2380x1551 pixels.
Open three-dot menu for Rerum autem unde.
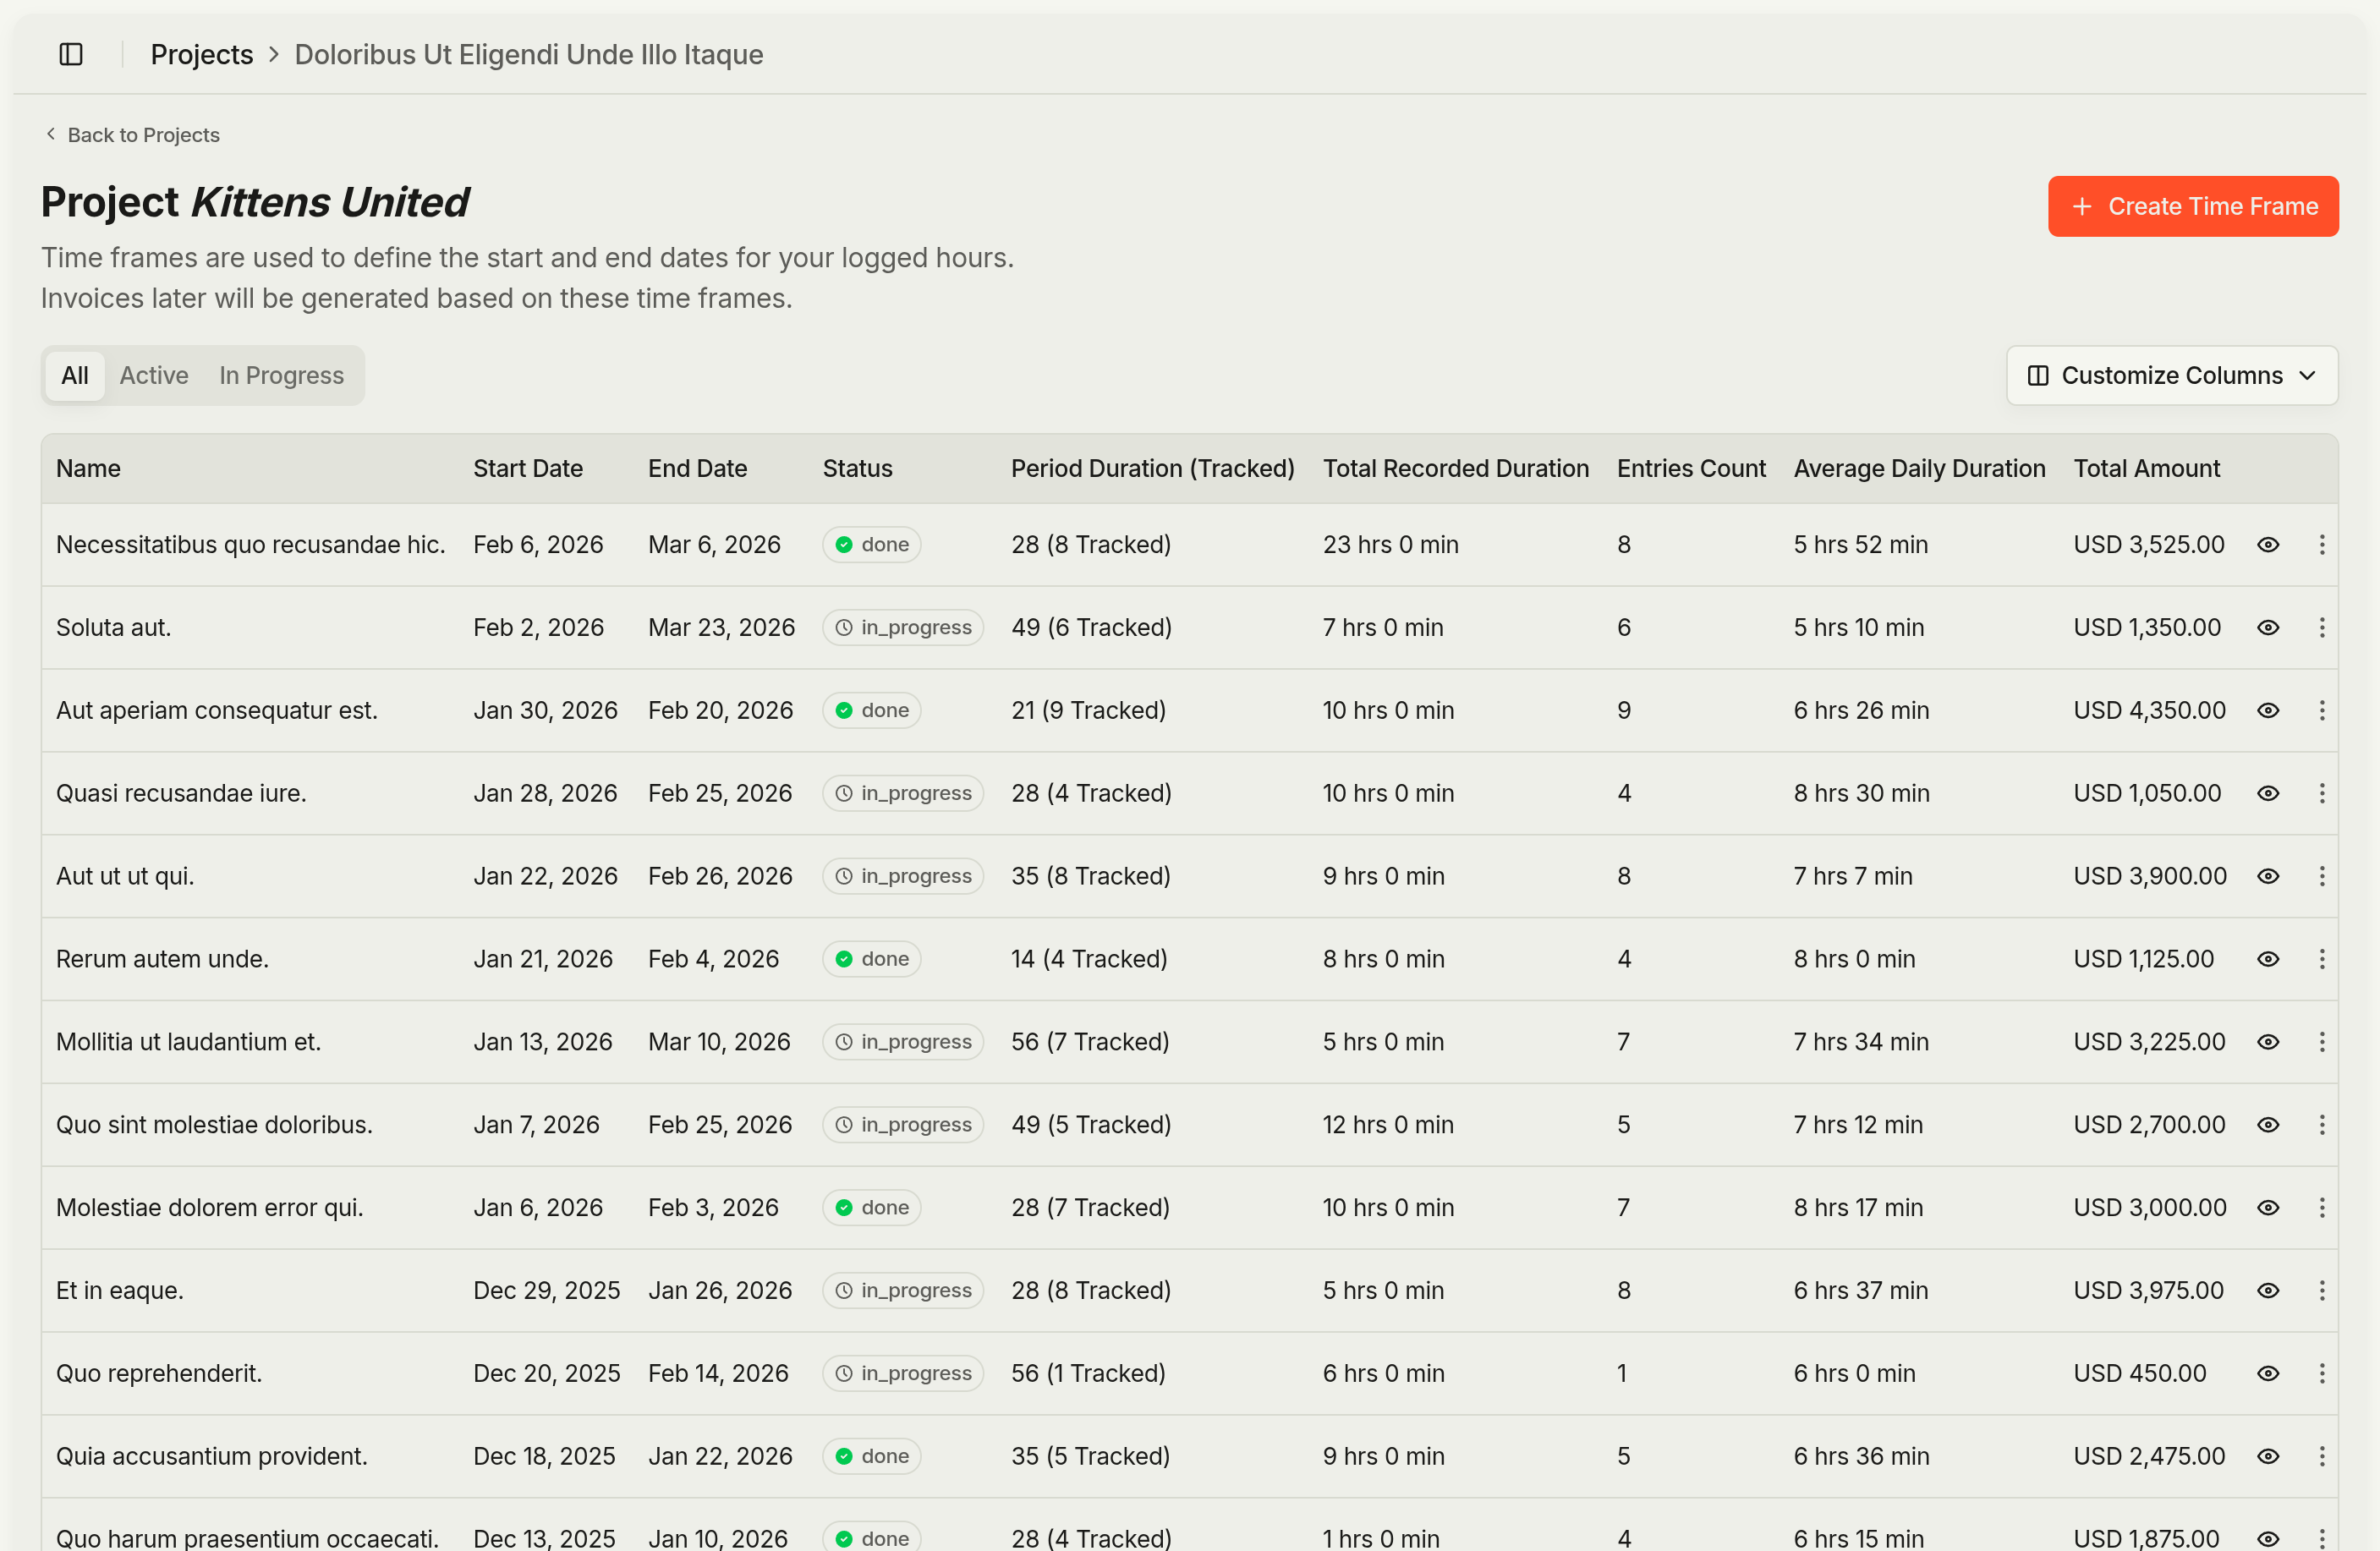[x=2322, y=959]
